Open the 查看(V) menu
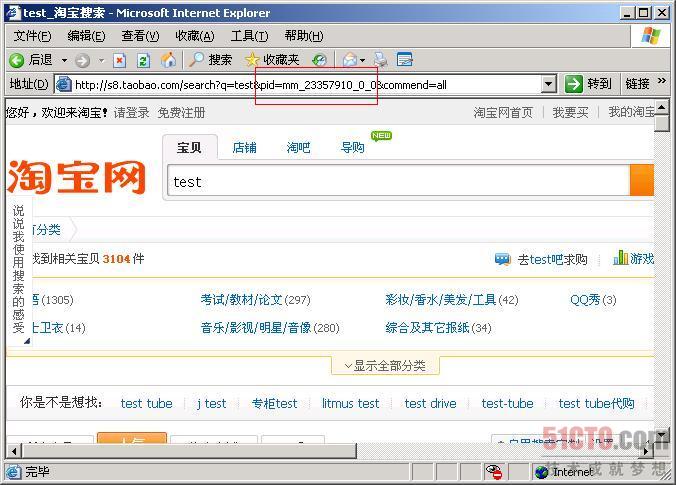 click(x=140, y=36)
